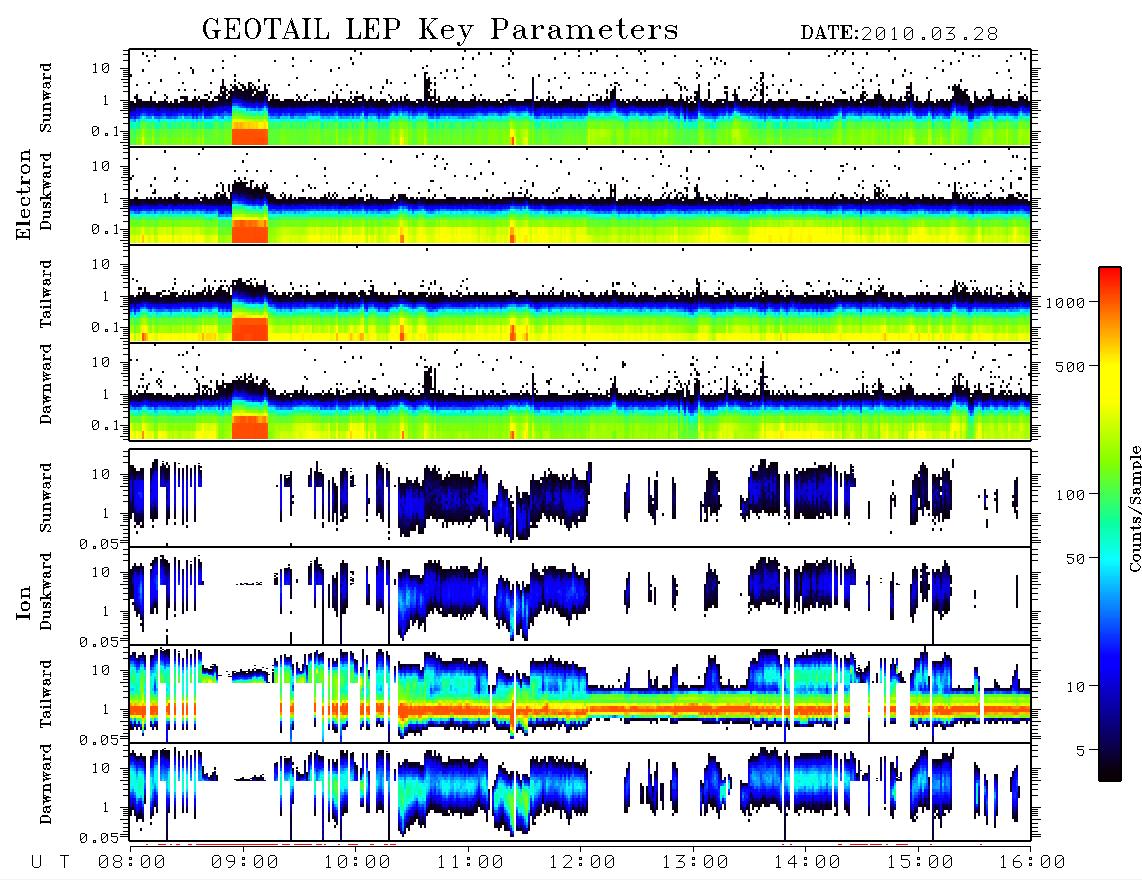Pick the Ion Tailward axis label
Screen dimensions: 1142x880
(46, 694)
